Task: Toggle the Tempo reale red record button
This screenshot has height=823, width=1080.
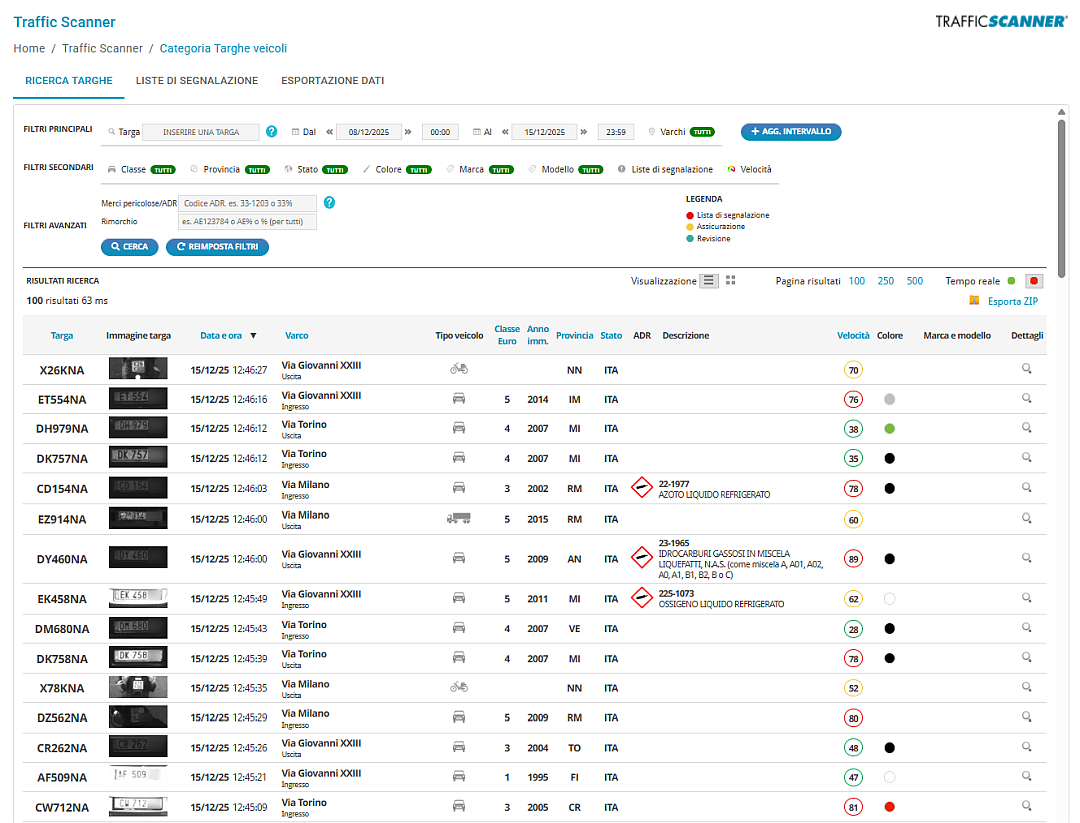Action: click(1034, 281)
